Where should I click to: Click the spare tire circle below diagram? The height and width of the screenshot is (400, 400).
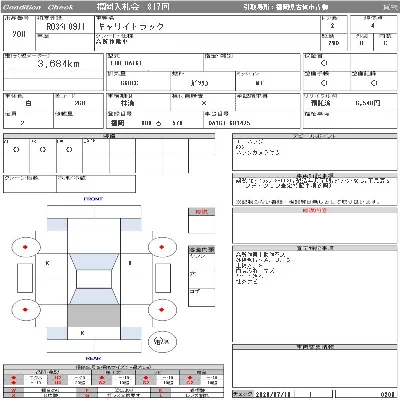(162, 341)
